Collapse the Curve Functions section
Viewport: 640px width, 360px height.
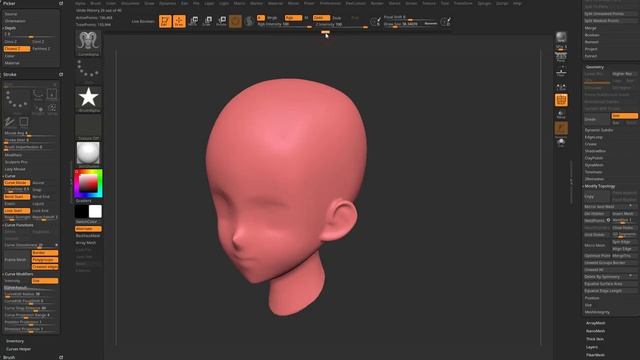pos(18,225)
